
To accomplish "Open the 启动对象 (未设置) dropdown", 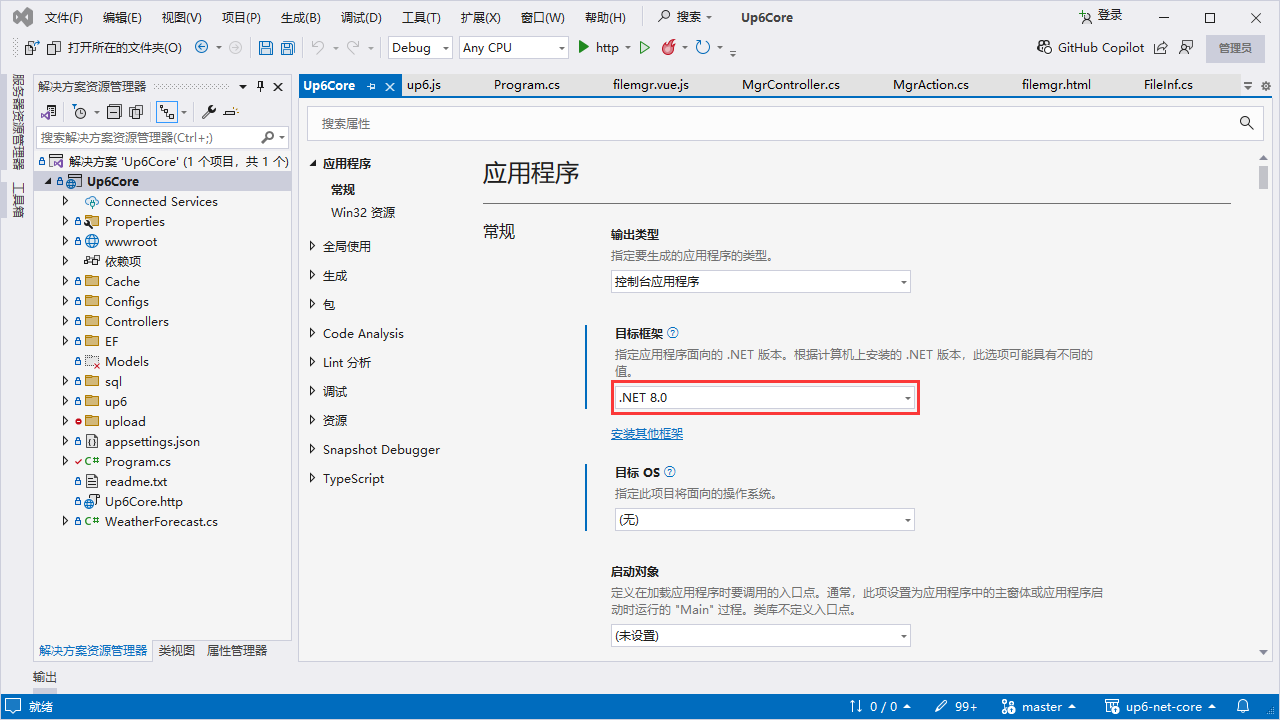I will tap(761, 635).
